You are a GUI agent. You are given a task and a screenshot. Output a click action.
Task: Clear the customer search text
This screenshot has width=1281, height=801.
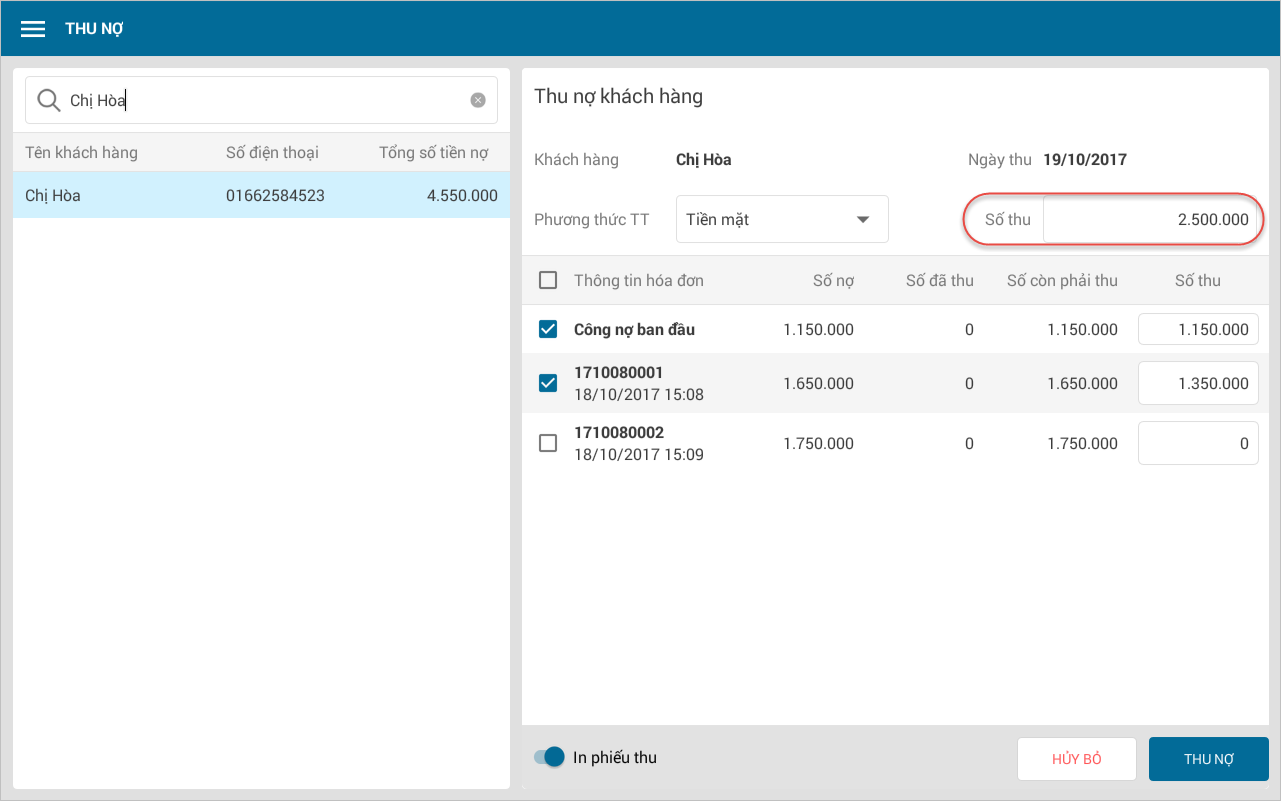tap(478, 100)
